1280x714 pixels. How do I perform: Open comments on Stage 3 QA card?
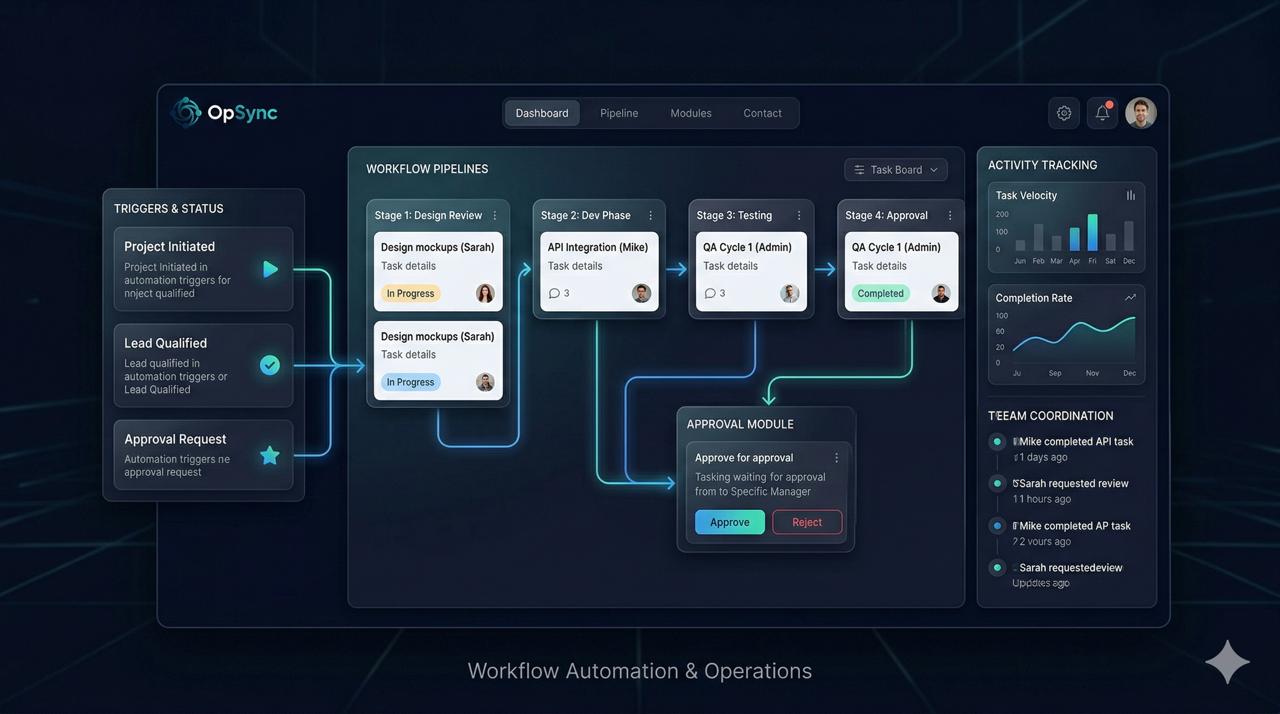pyautogui.click(x=715, y=293)
